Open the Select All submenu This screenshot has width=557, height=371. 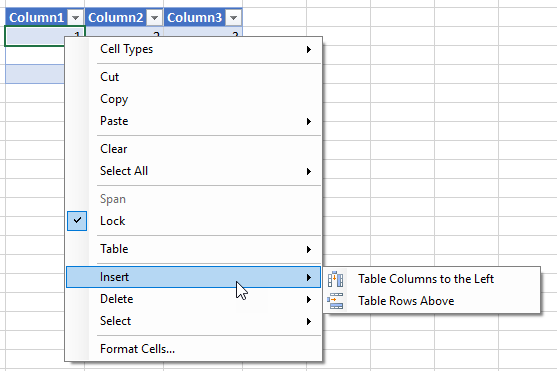tap(194, 171)
